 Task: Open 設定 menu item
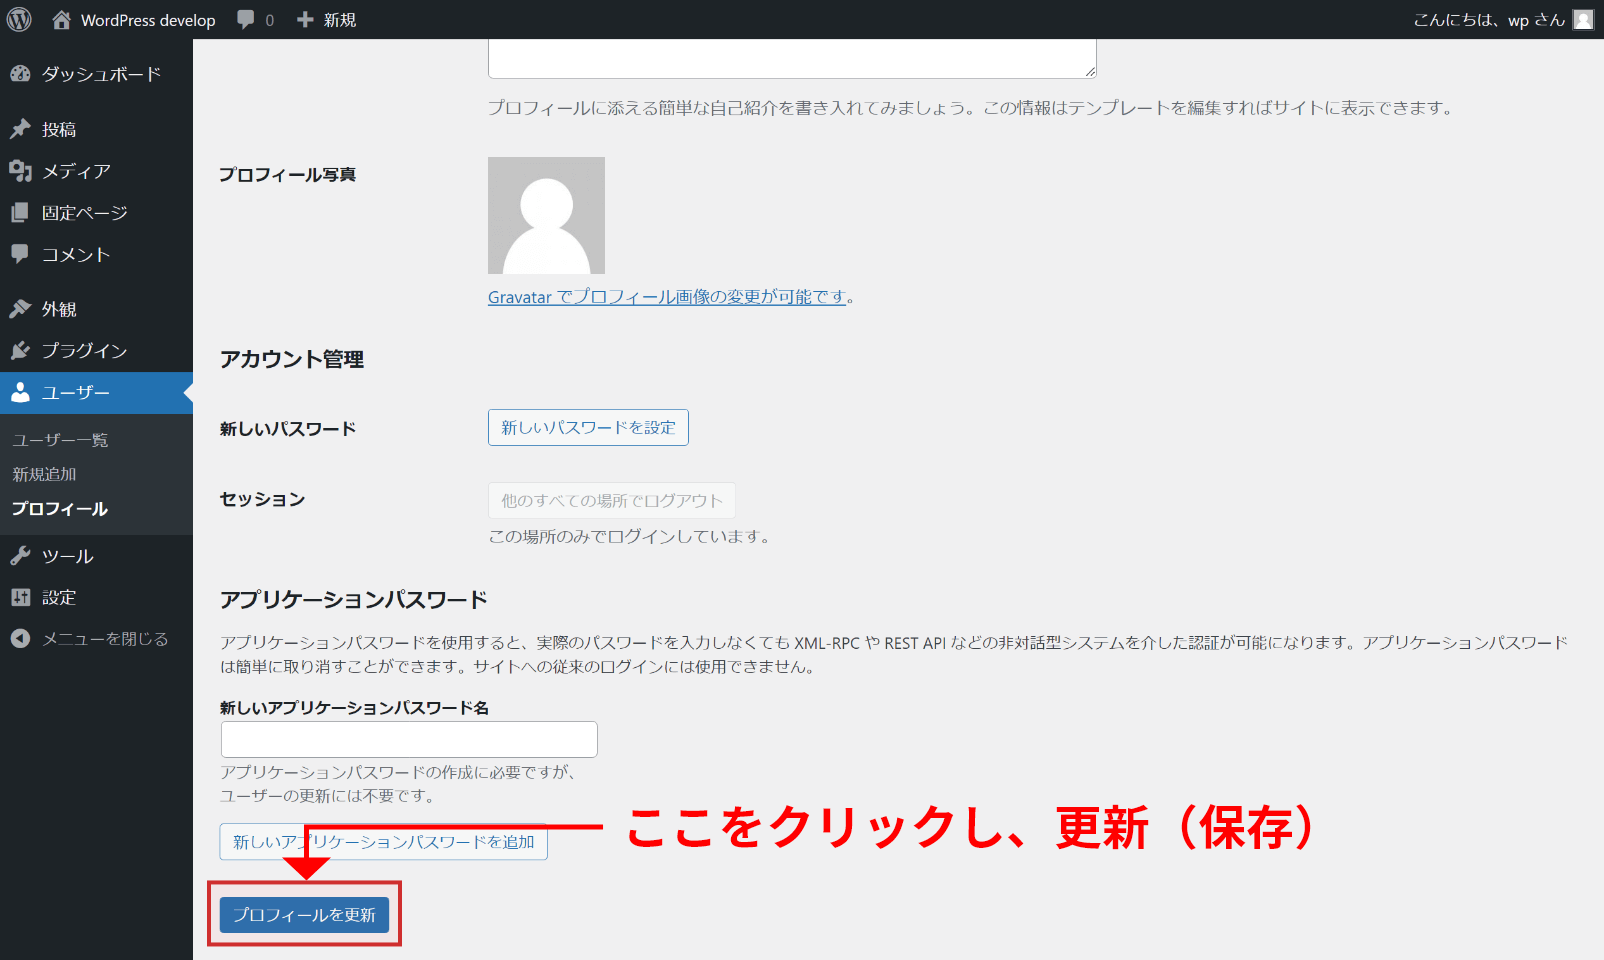(96, 597)
